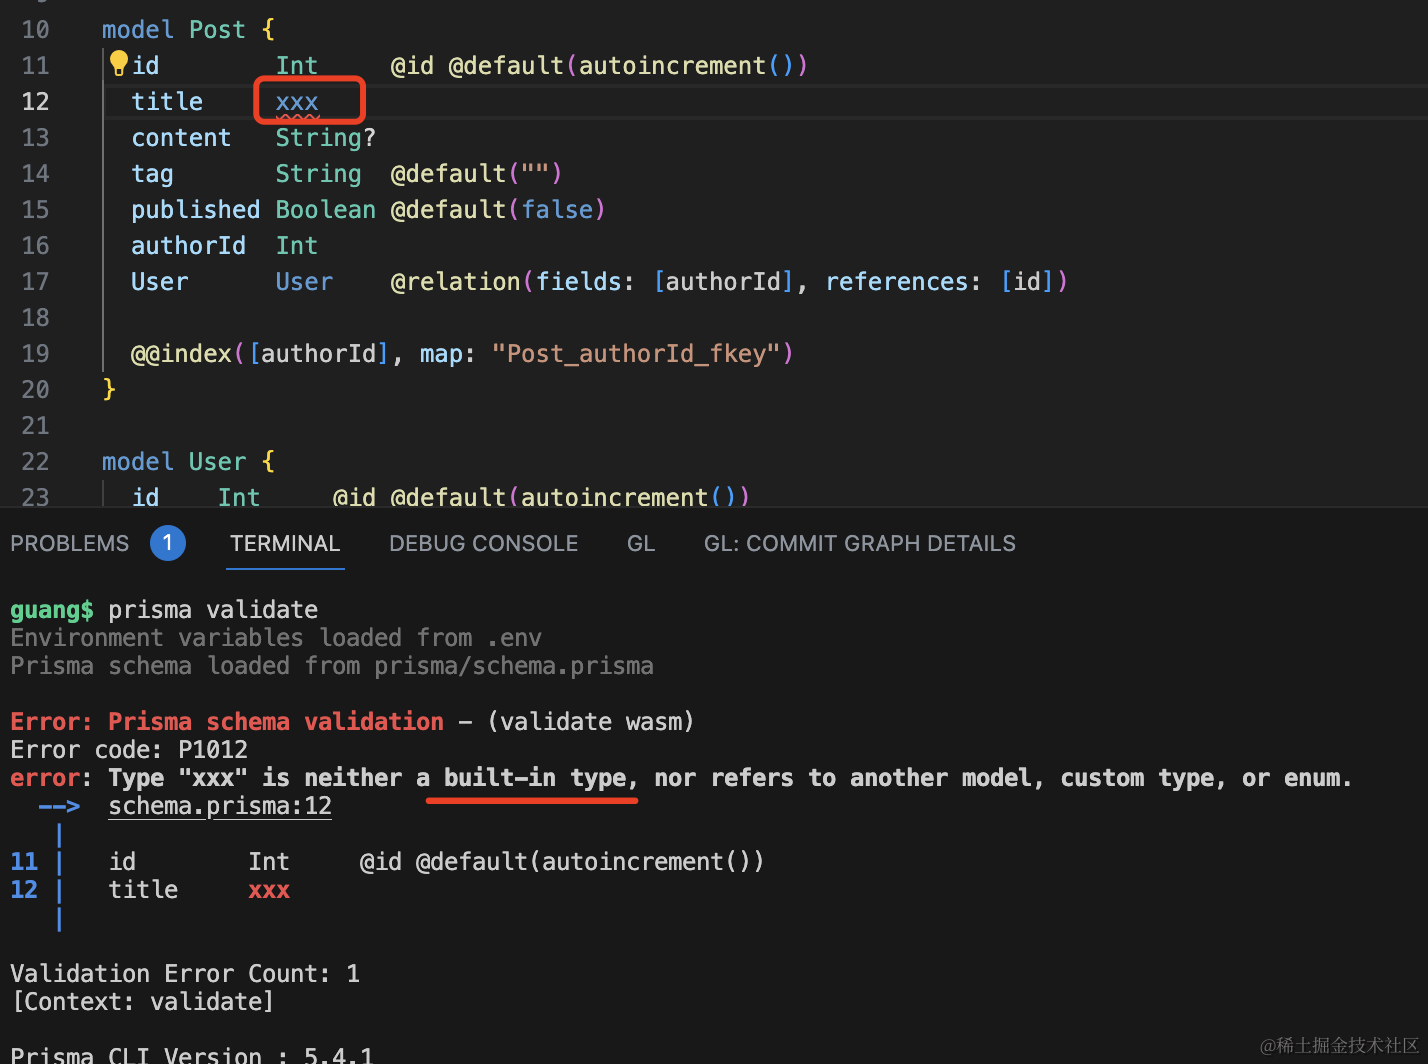Screen dimensions: 1428x1064
Task: Open the PROBLEMS panel tab
Action: pos(70,543)
